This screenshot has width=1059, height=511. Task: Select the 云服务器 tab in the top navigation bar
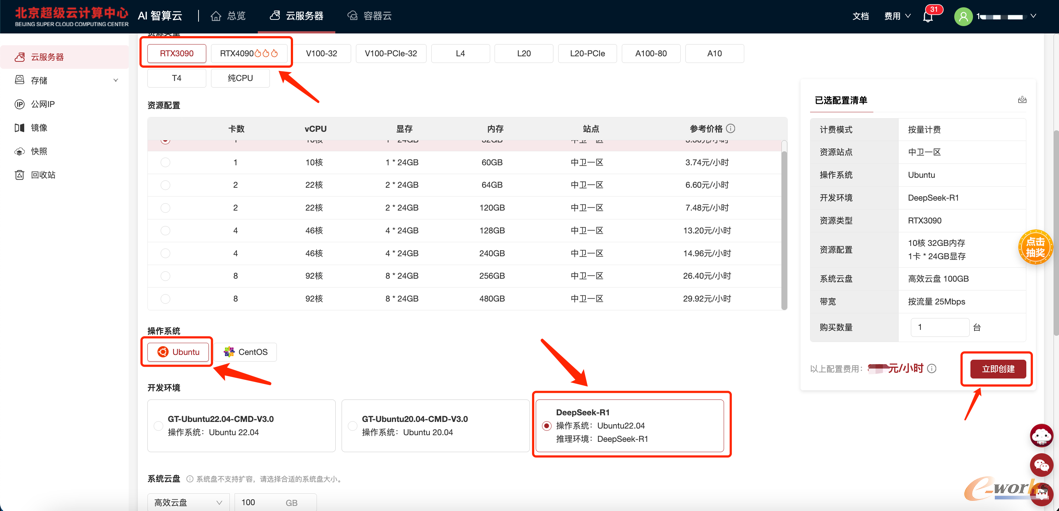(x=296, y=16)
